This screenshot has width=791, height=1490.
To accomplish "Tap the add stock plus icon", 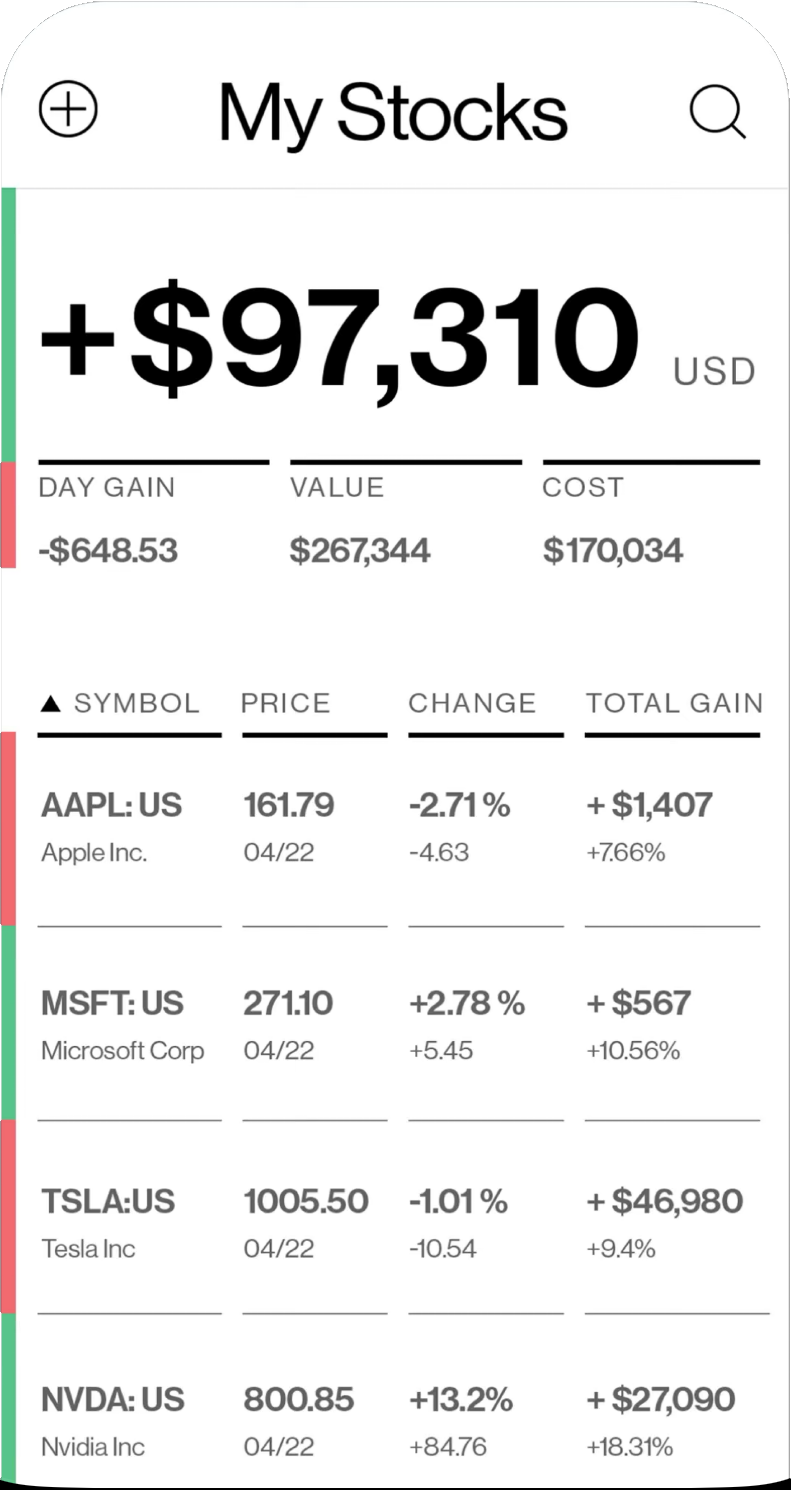I will click(x=68, y=108).
